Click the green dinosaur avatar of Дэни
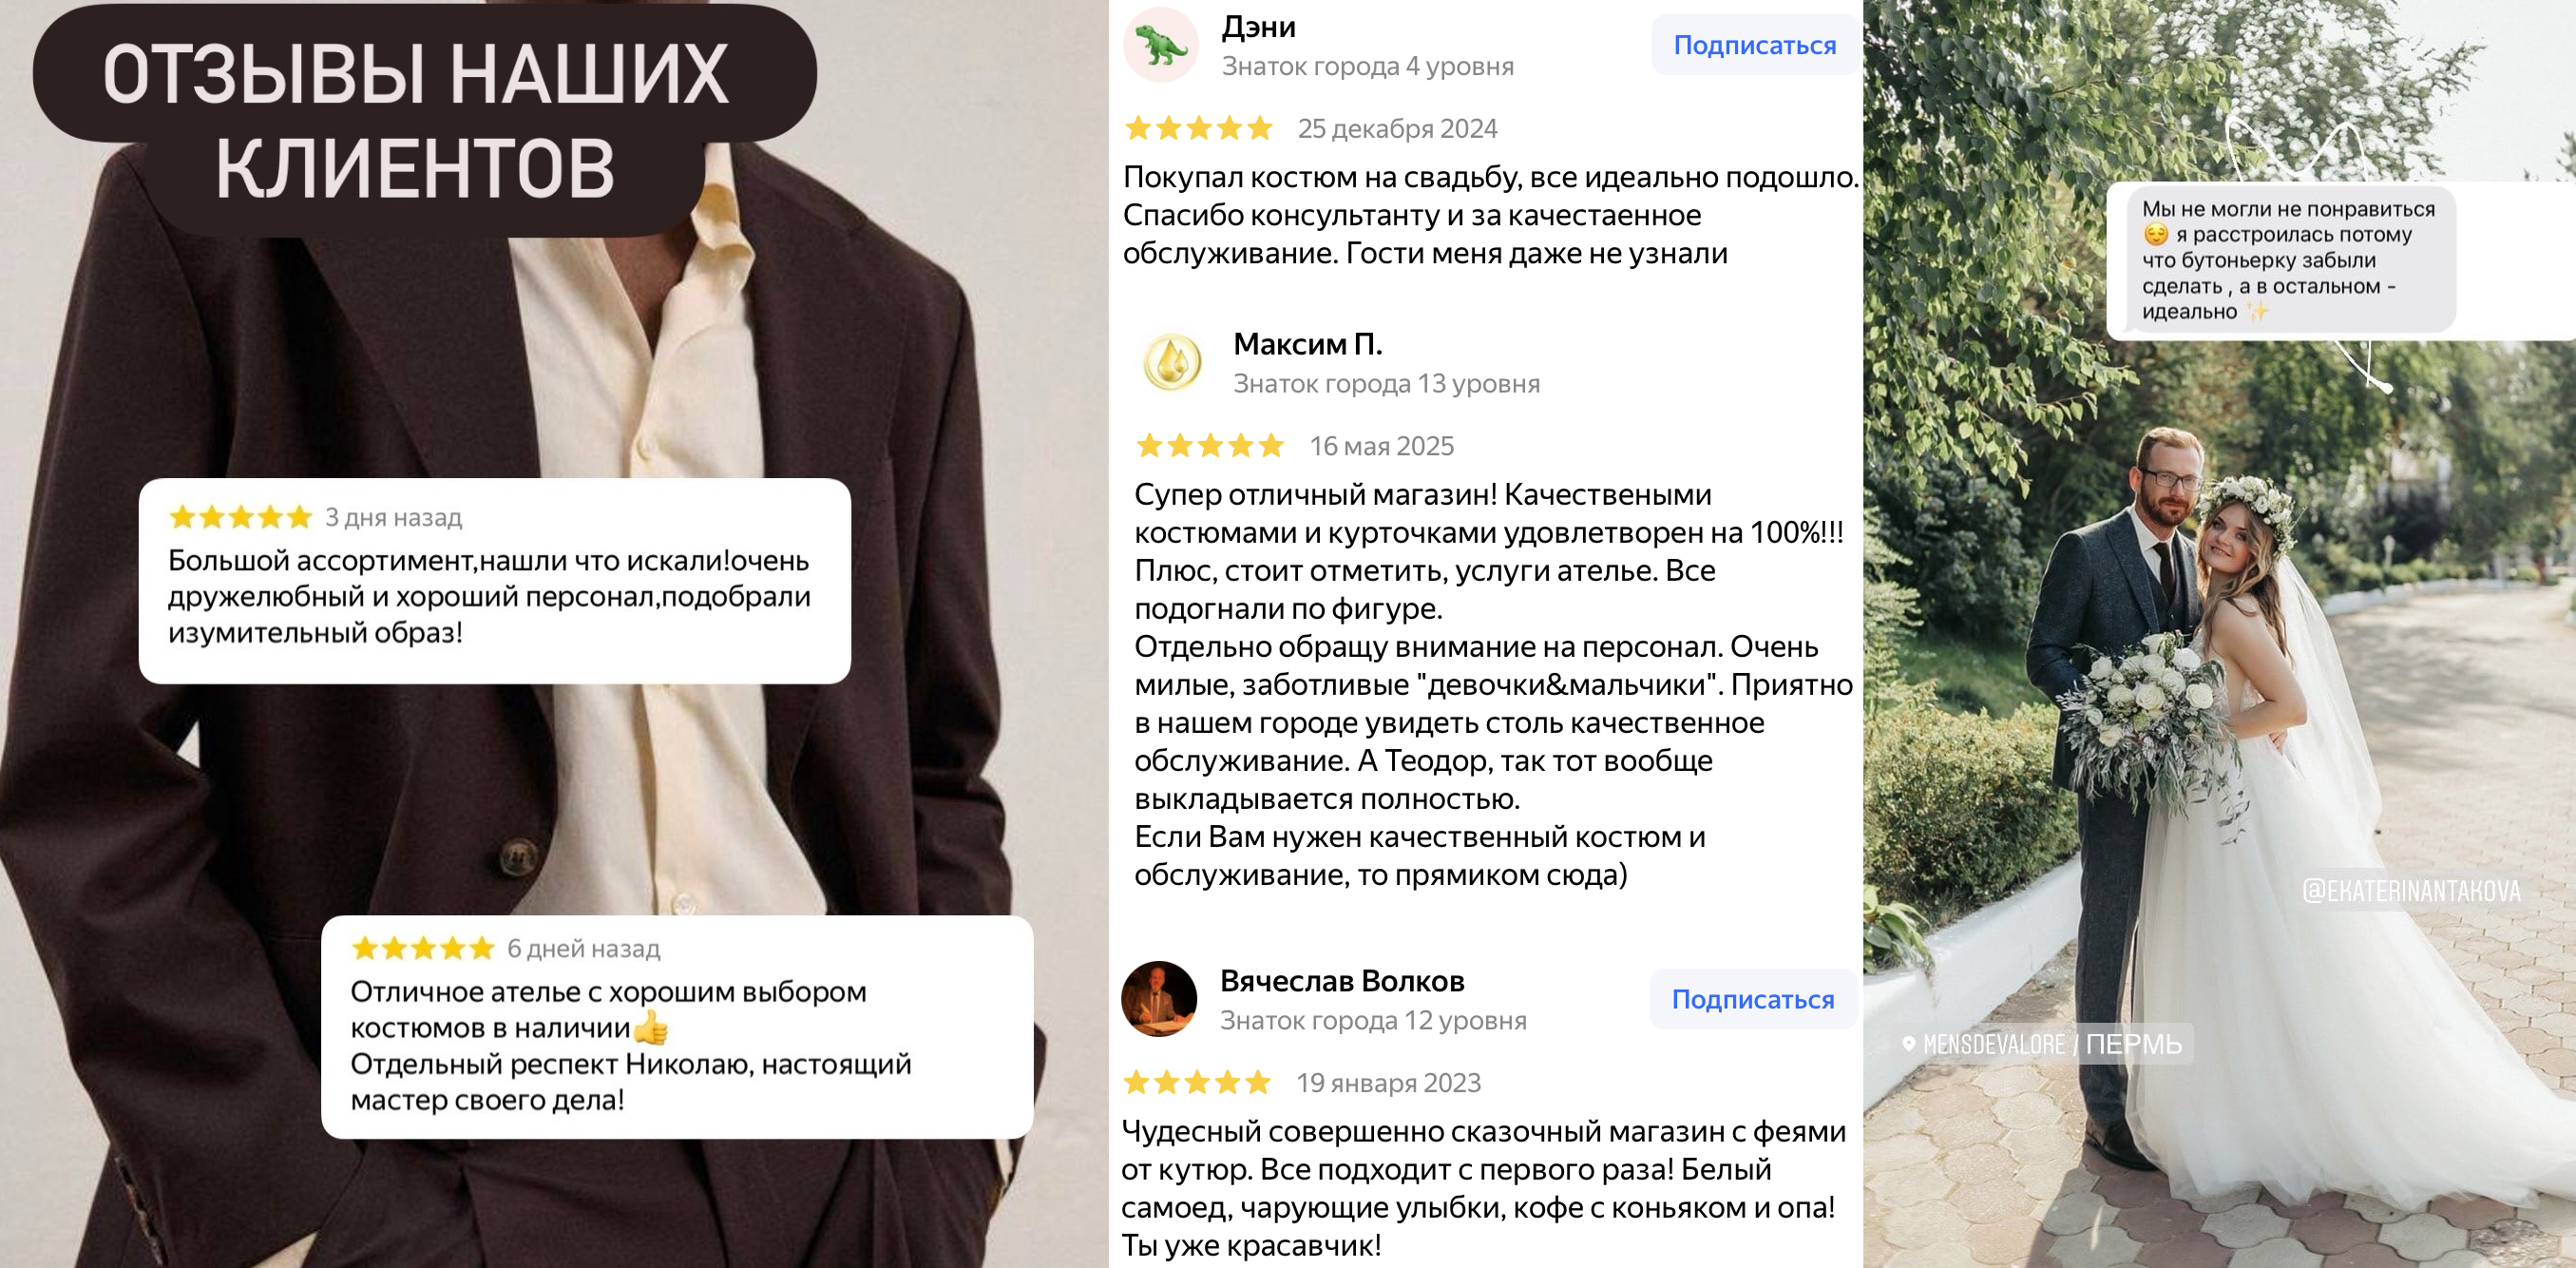The width and height of the screenshot is (2576, 1268). tap(1160, 45)
